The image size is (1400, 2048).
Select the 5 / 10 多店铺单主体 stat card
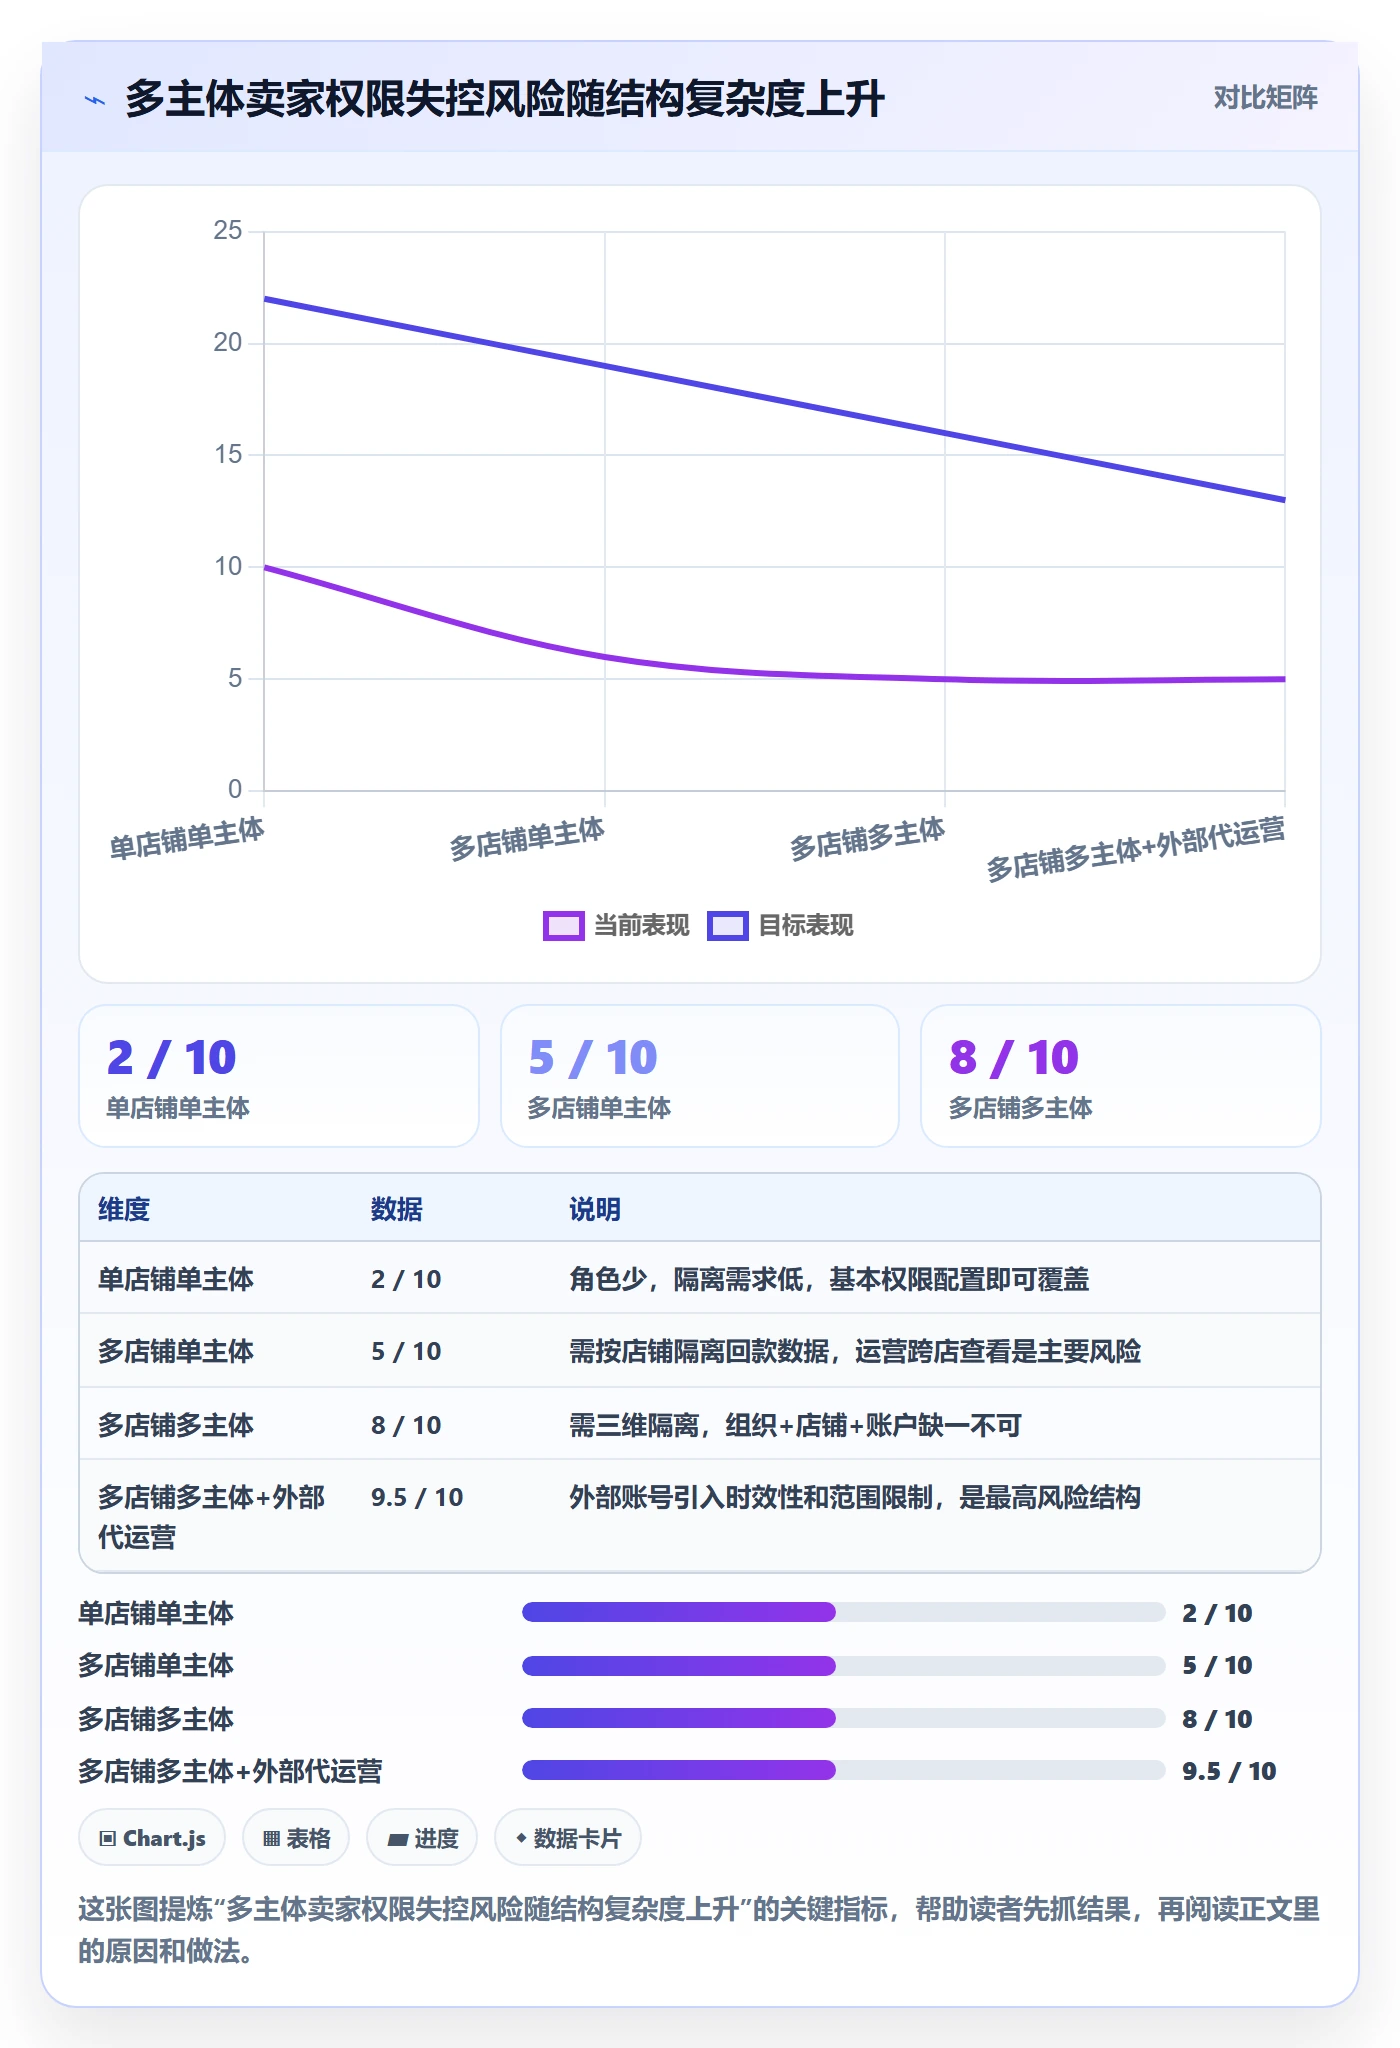coord(700,1076)
